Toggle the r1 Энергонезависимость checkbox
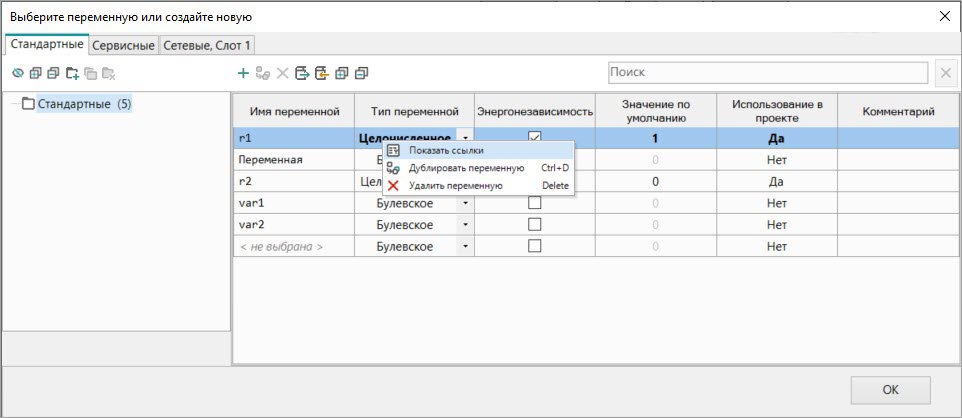The width and height of the screenshot is (962, 418). coord(534,137)
